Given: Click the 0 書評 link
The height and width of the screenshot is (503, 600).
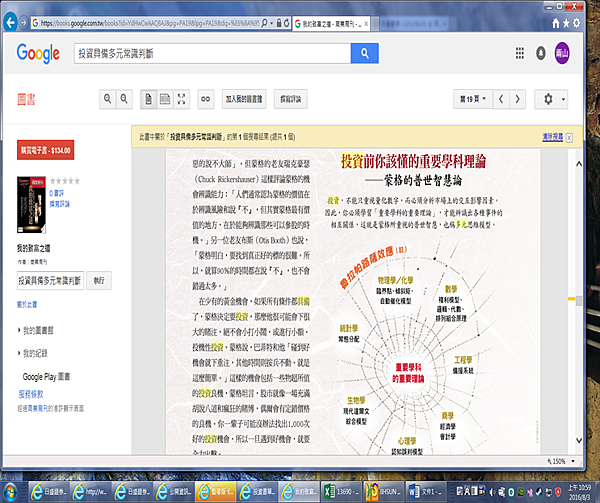Looking at the screenshot, I should tap(57, 193).
